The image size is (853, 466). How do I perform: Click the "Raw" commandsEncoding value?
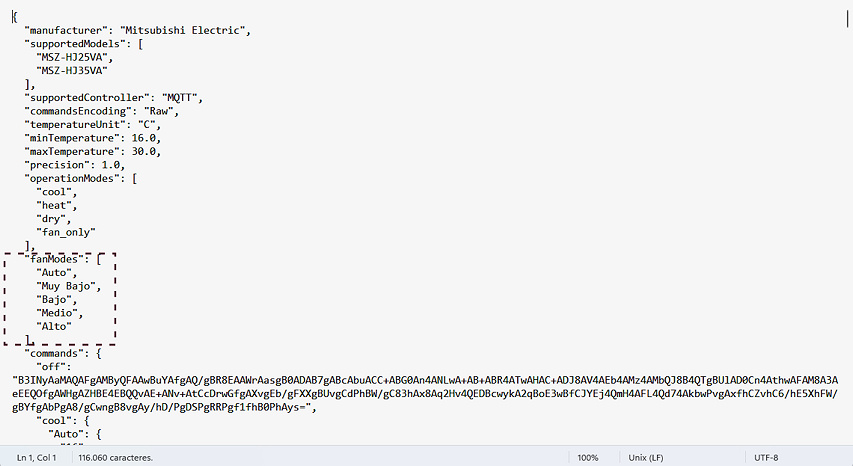[x=159, y=111]
